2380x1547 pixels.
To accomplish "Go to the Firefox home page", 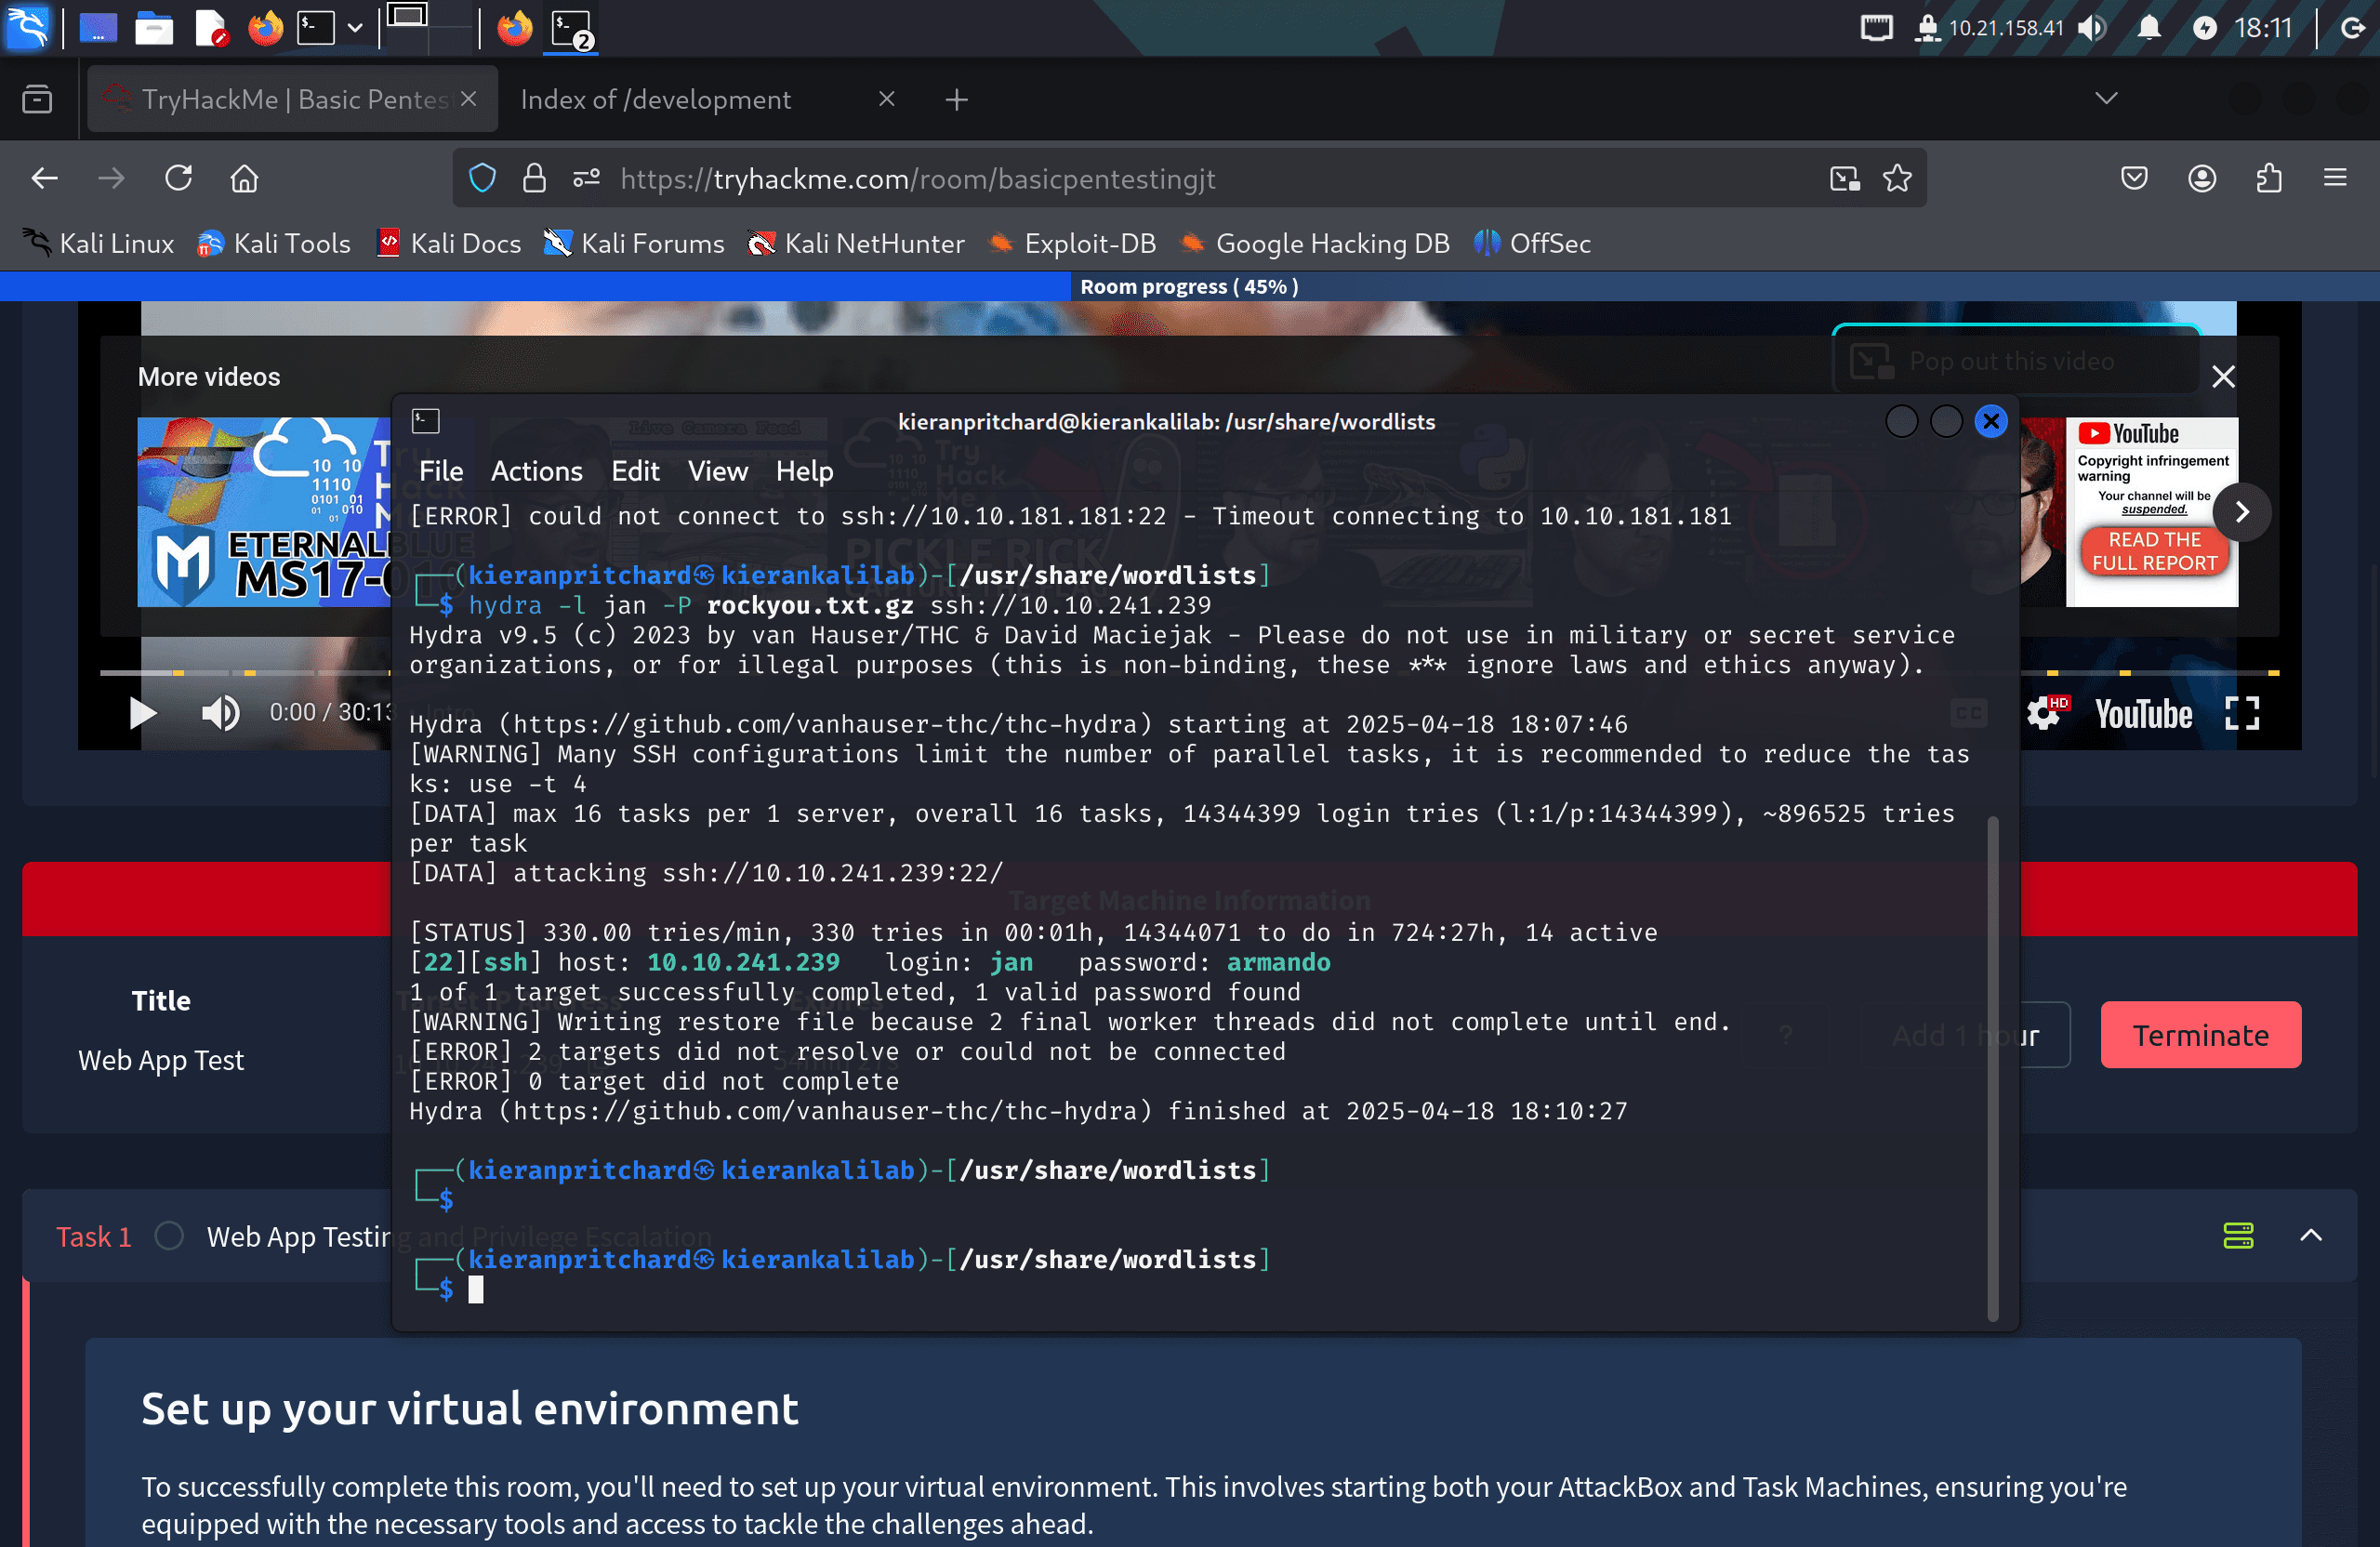I will pos(245,179).
